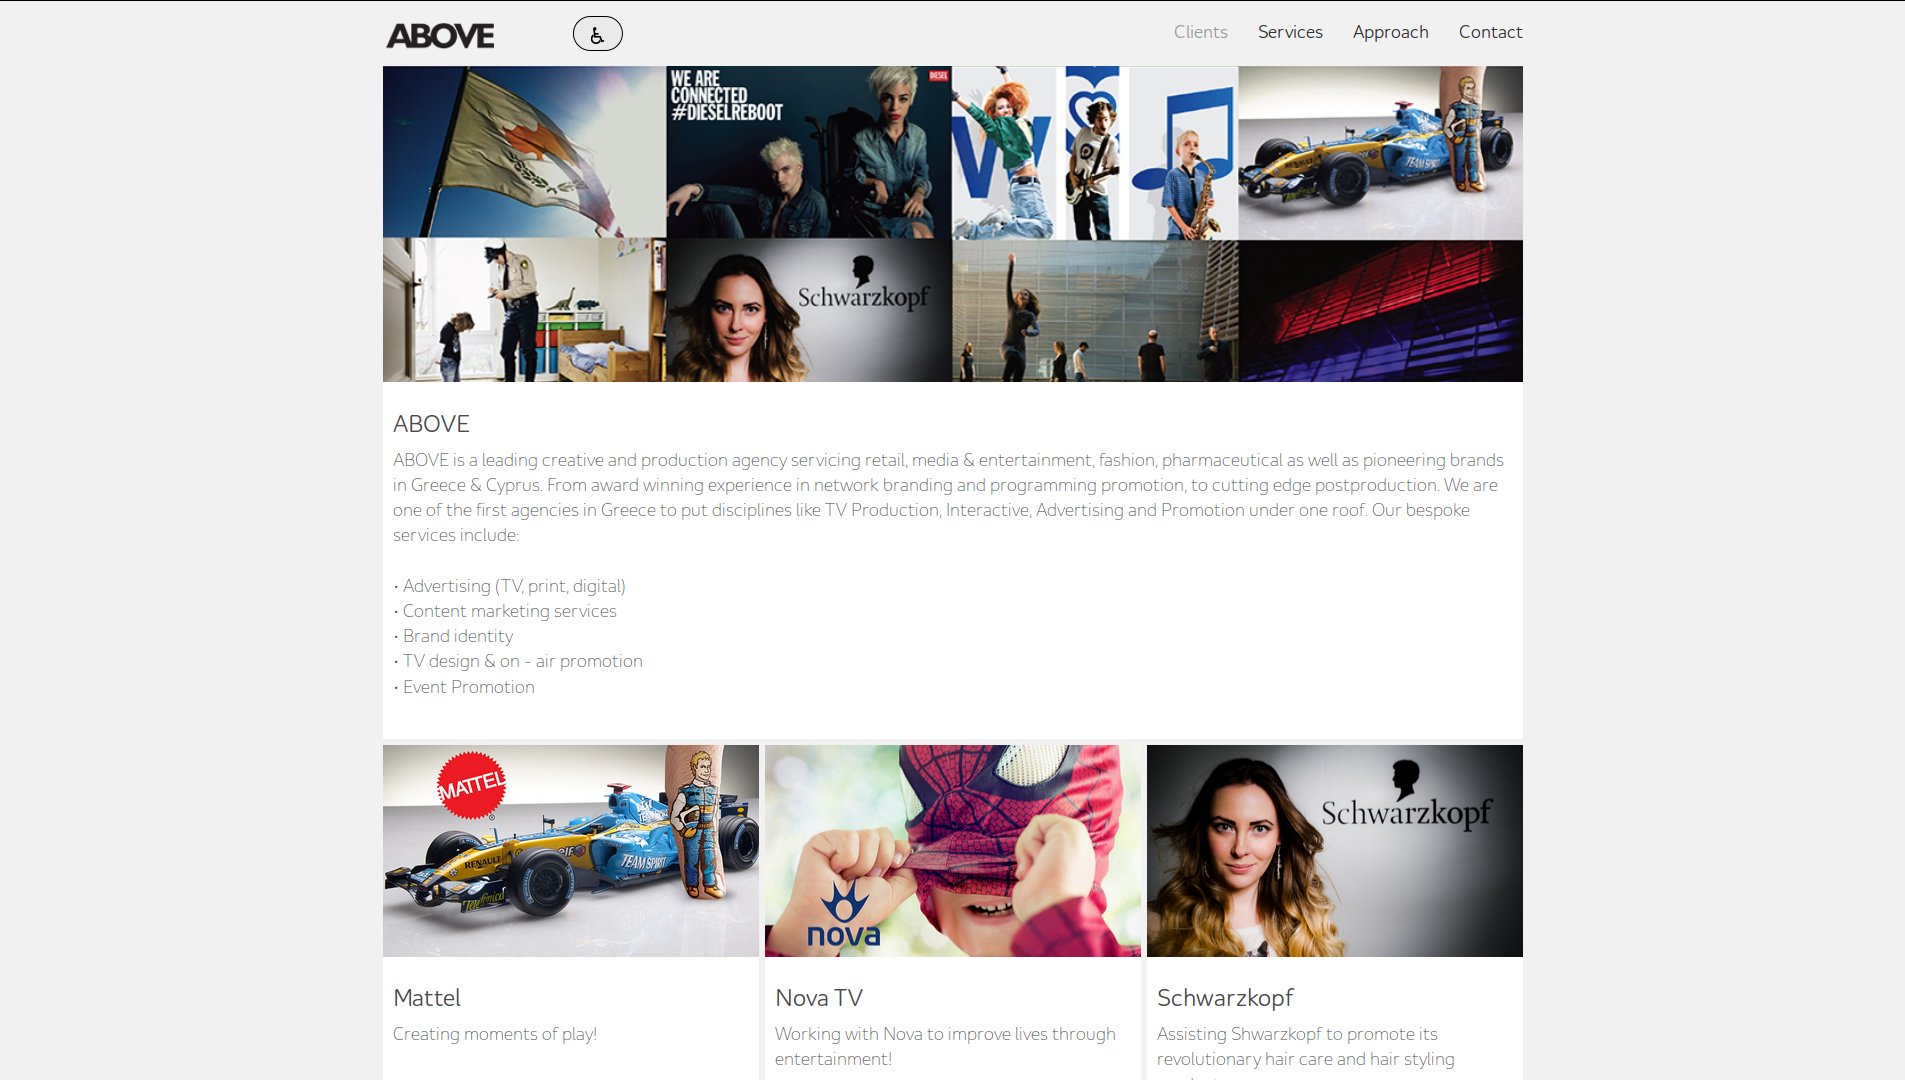
Task: Select the saxophone boy music note image
Action: [x=1184, y=153]
